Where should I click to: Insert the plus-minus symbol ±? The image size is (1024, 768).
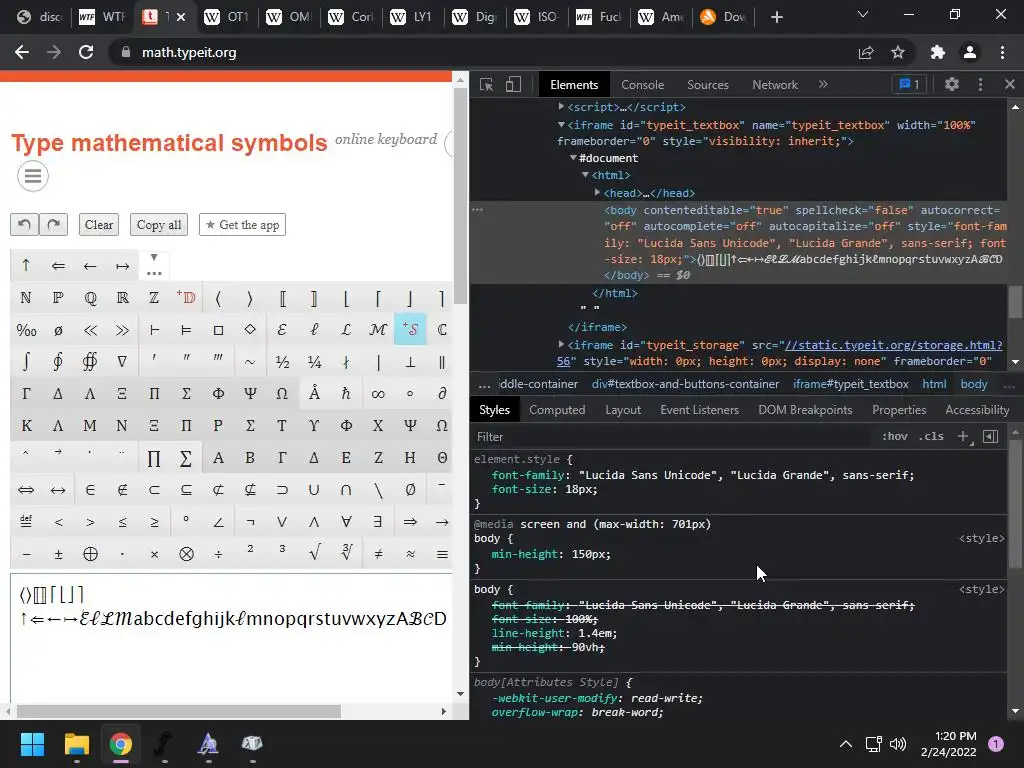coord(58,554)
